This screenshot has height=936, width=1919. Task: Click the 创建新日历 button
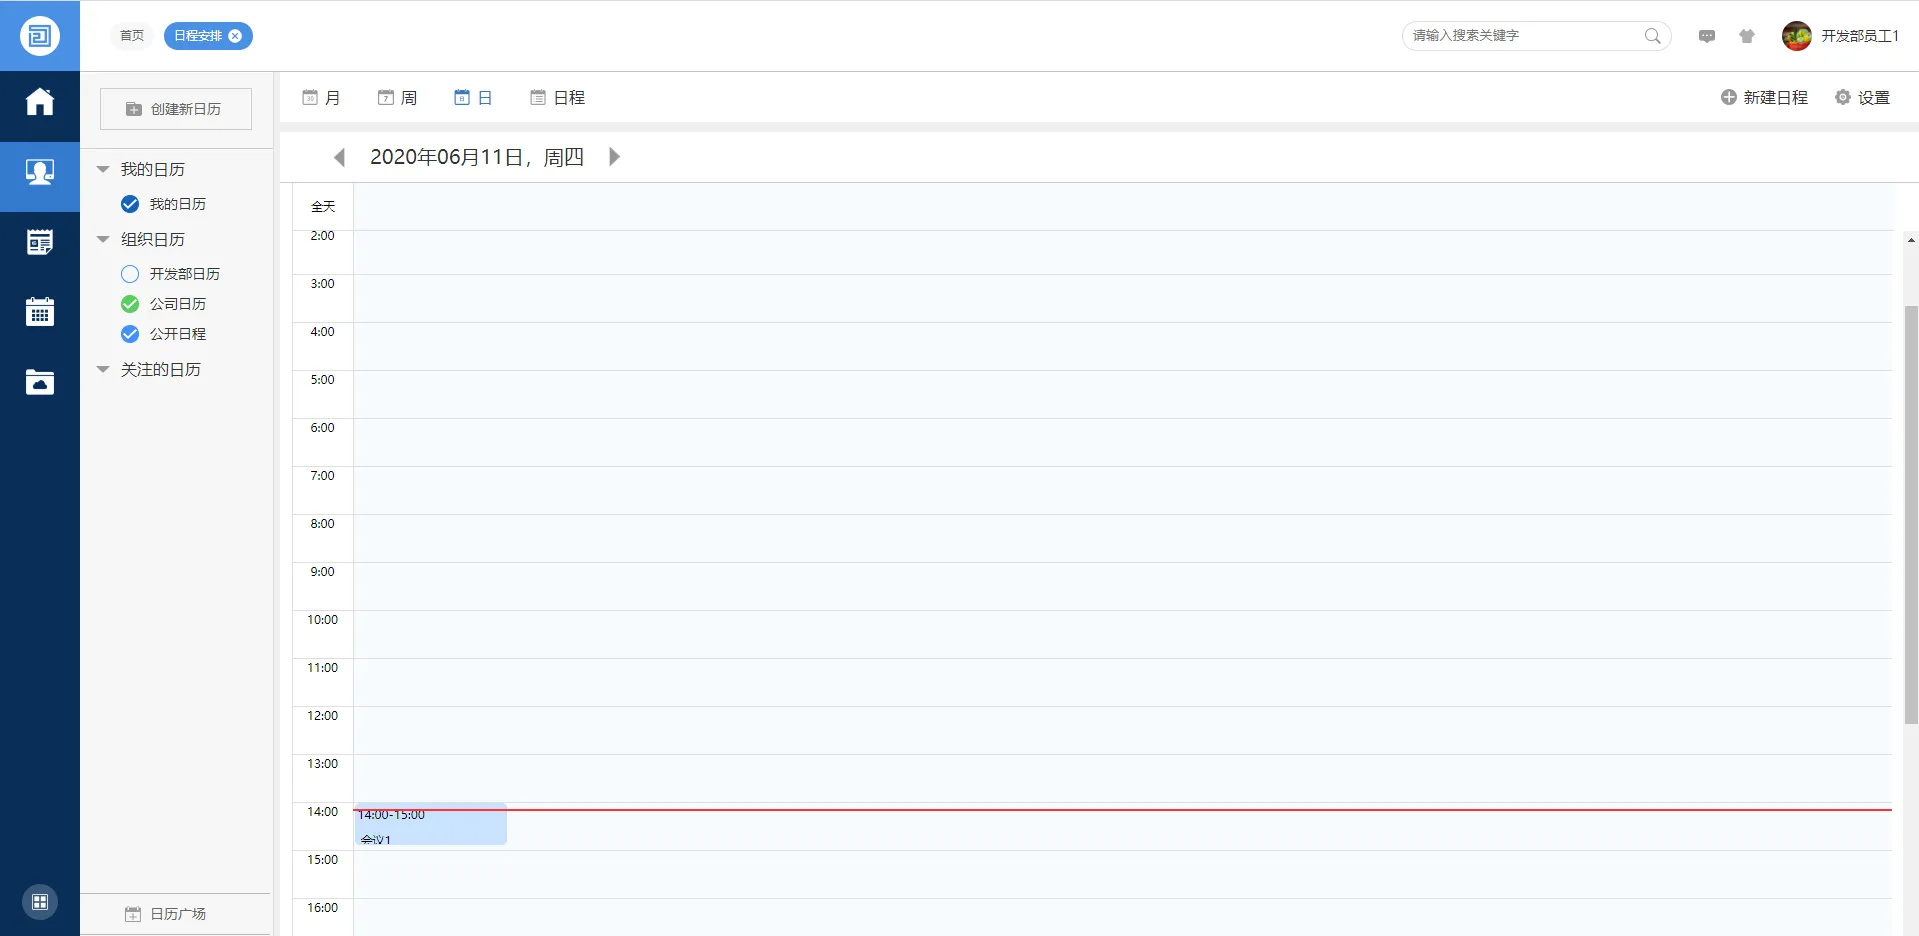click(175, 109)
